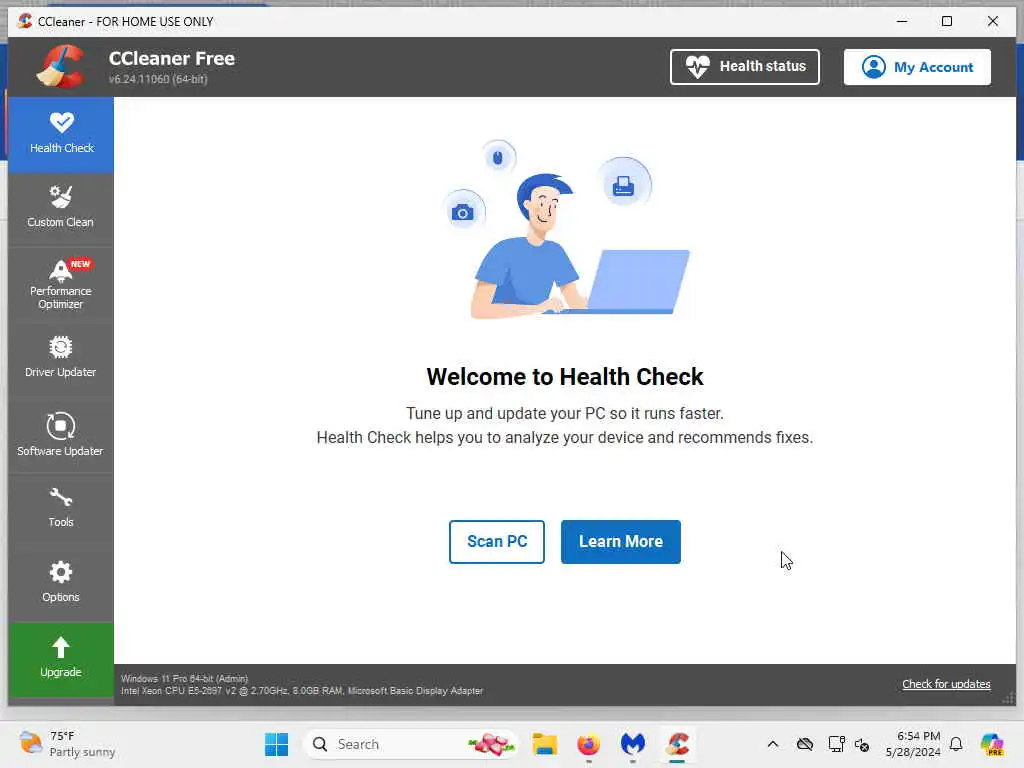Screen dimensions: 1024x768
Task: Click the network display tray icon
Action: 836,744
